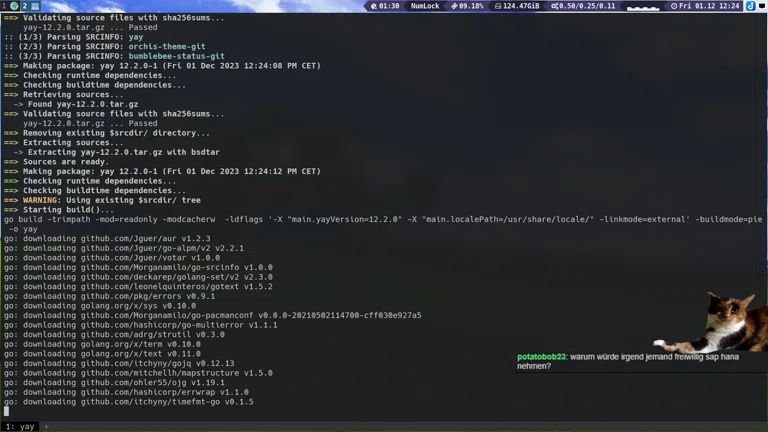This screenshot has height=432, width=768.
Task: Click 'github.com/Jguer/go-alpm/v2 v2.2.1' line
Action: point(124,248)
